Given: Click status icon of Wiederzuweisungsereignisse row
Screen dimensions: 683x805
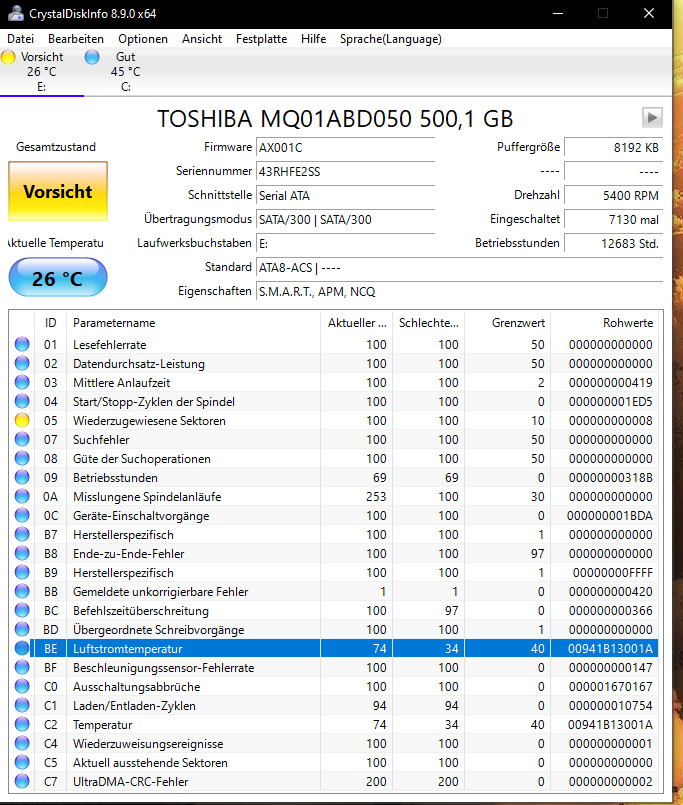Looking at the screenshot, I should coord(22,743).
